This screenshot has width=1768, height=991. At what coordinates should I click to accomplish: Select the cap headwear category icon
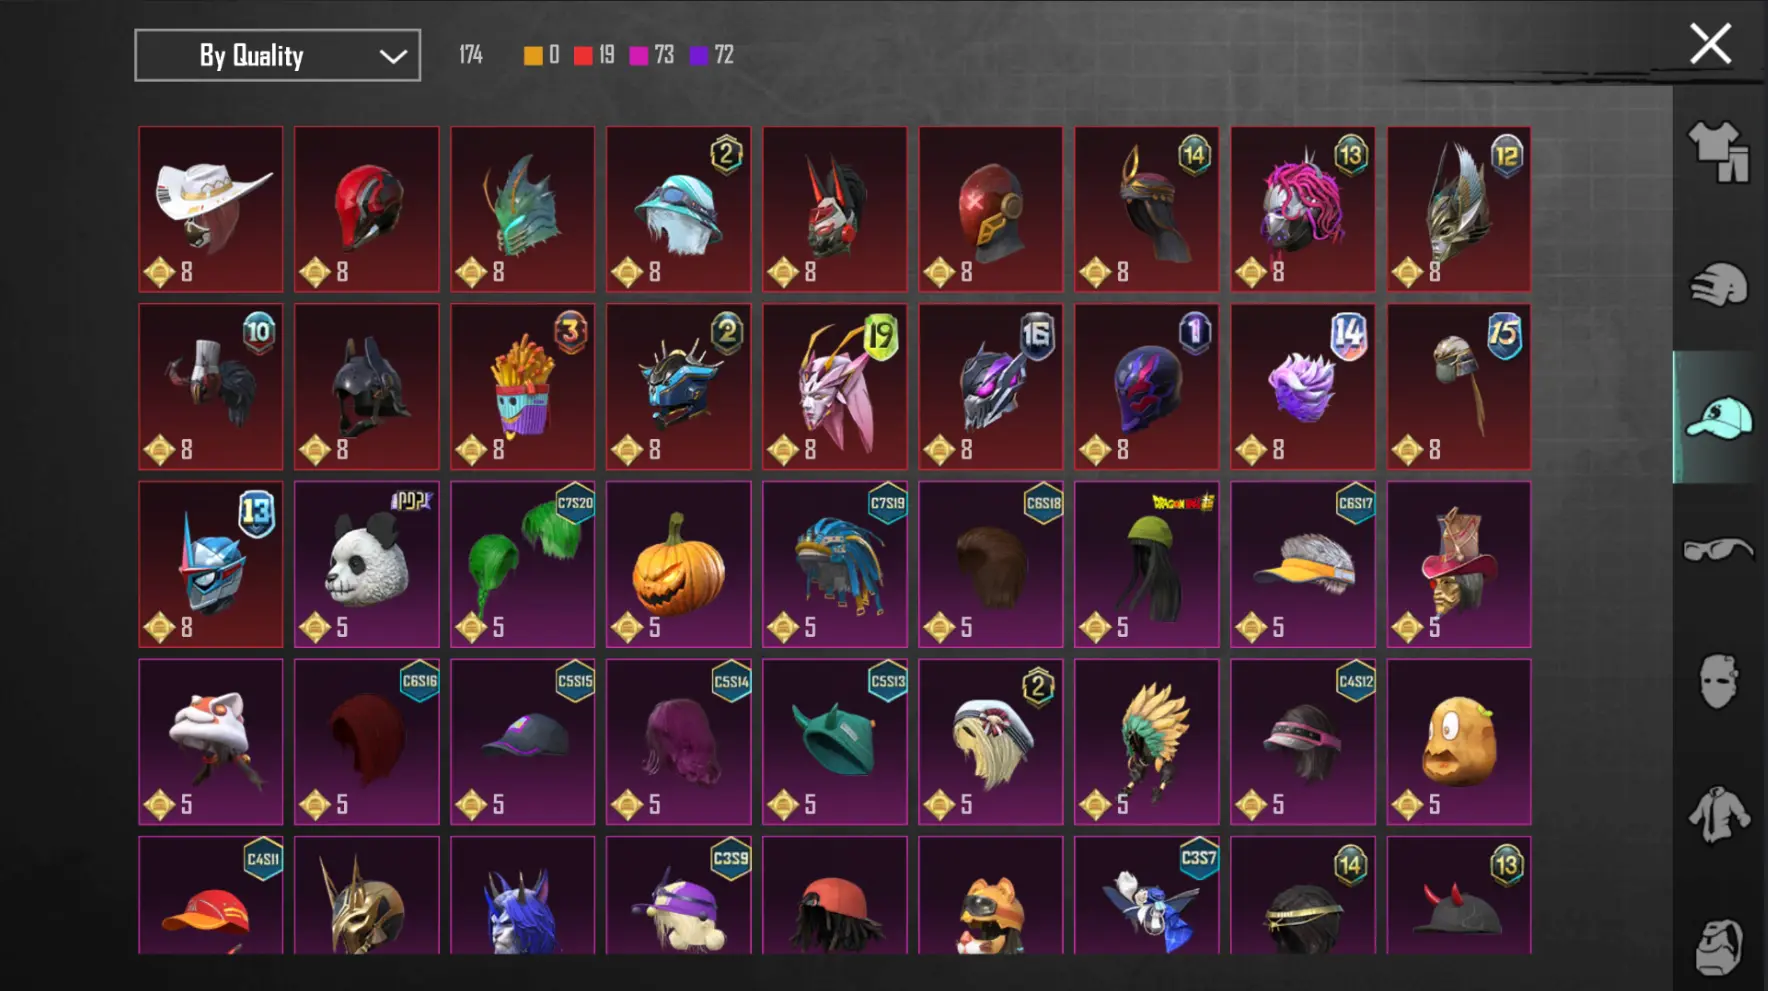tap(1719, 418)
